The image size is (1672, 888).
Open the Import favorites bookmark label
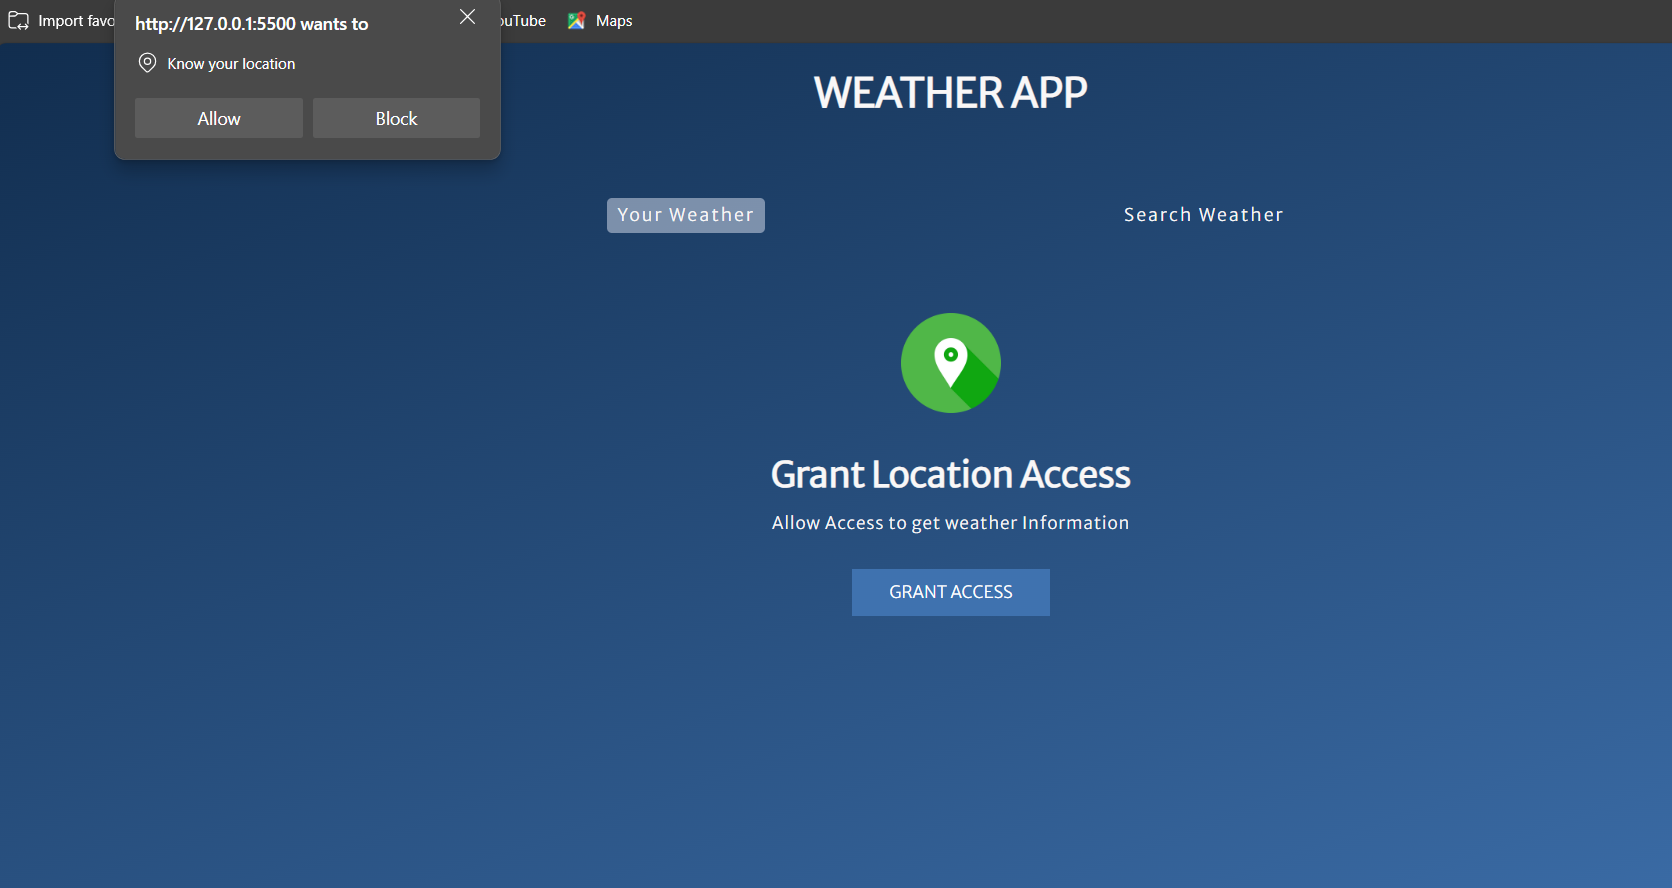click(76, 21)
